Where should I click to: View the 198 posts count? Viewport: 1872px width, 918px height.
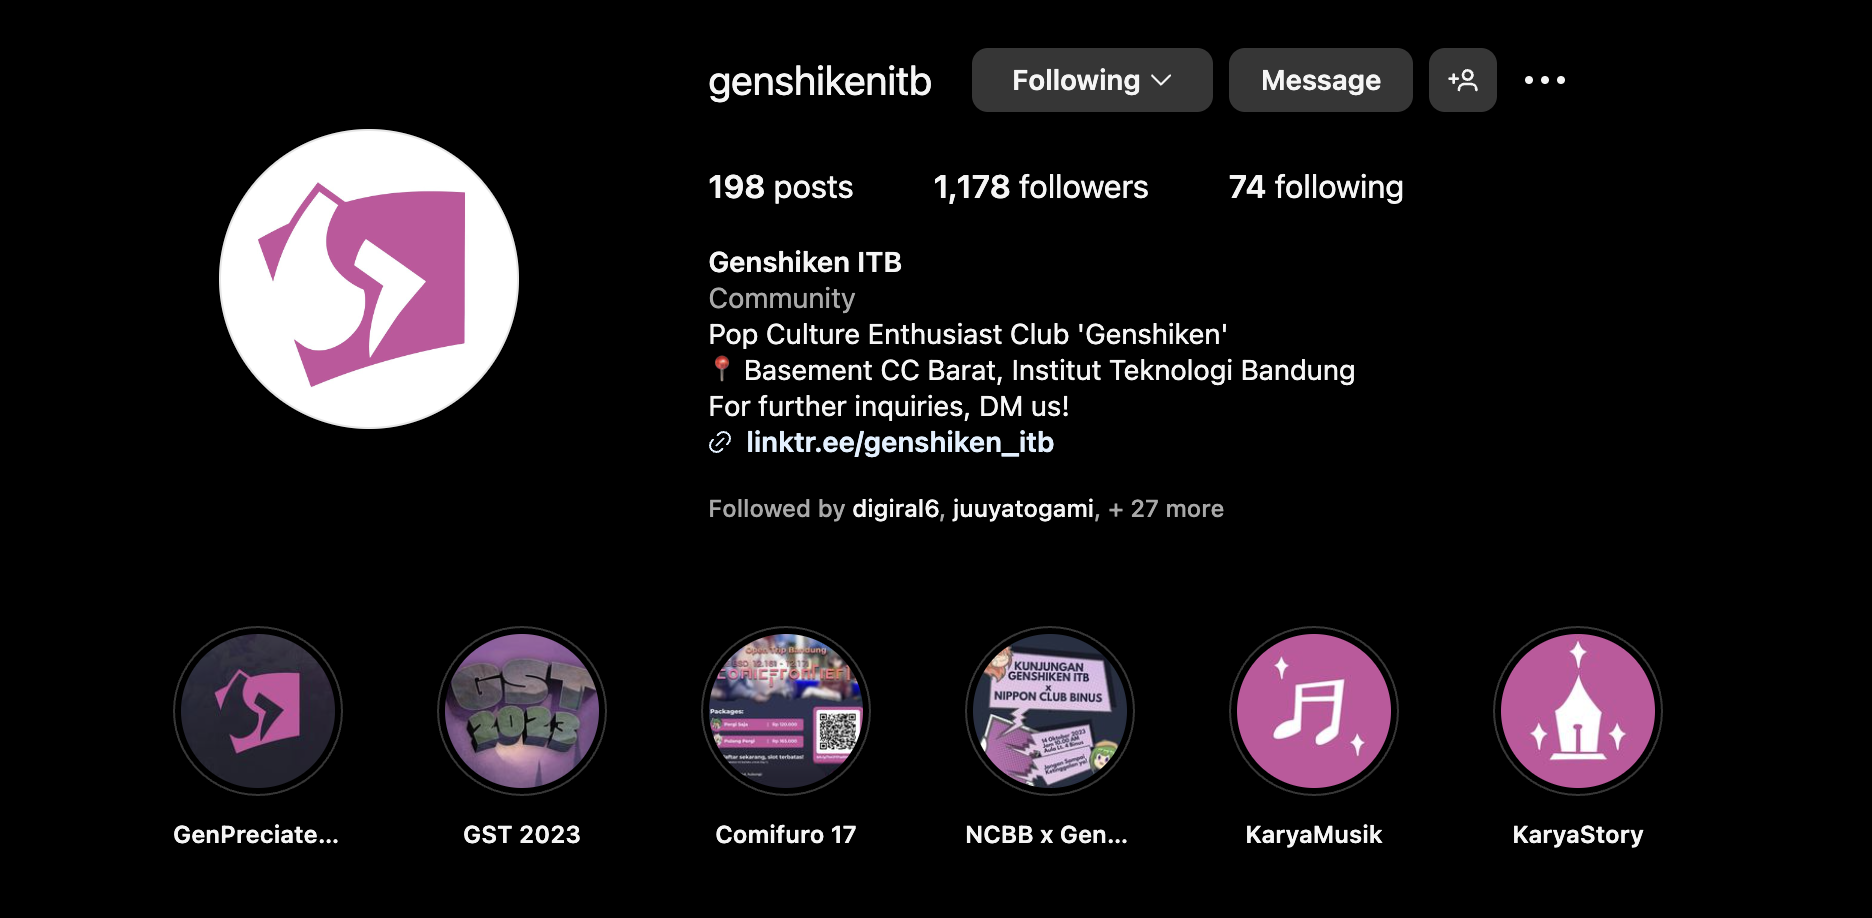coord(780,187)
